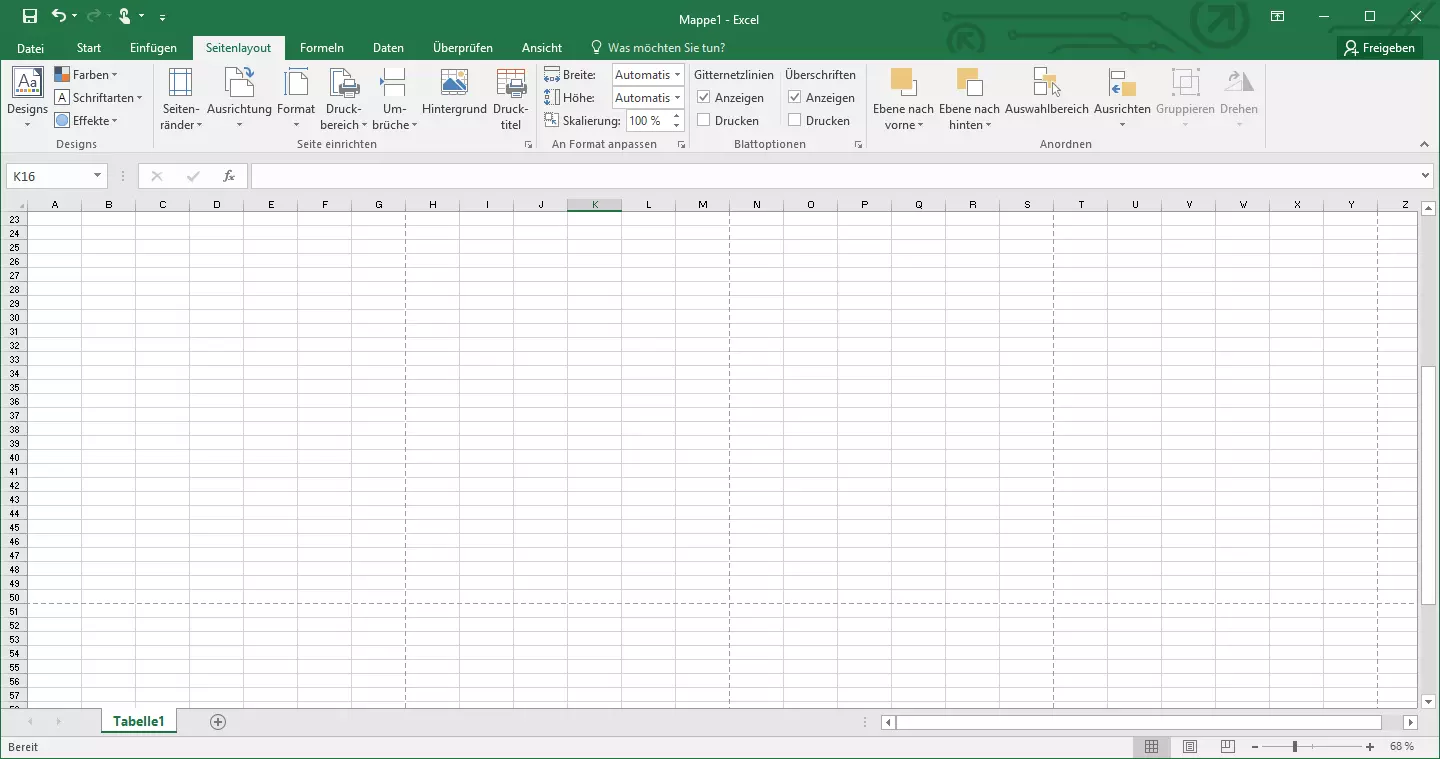The image size is (1440, 759).
Task: Switch to the Einfügen tab
Action: [153, 48]
